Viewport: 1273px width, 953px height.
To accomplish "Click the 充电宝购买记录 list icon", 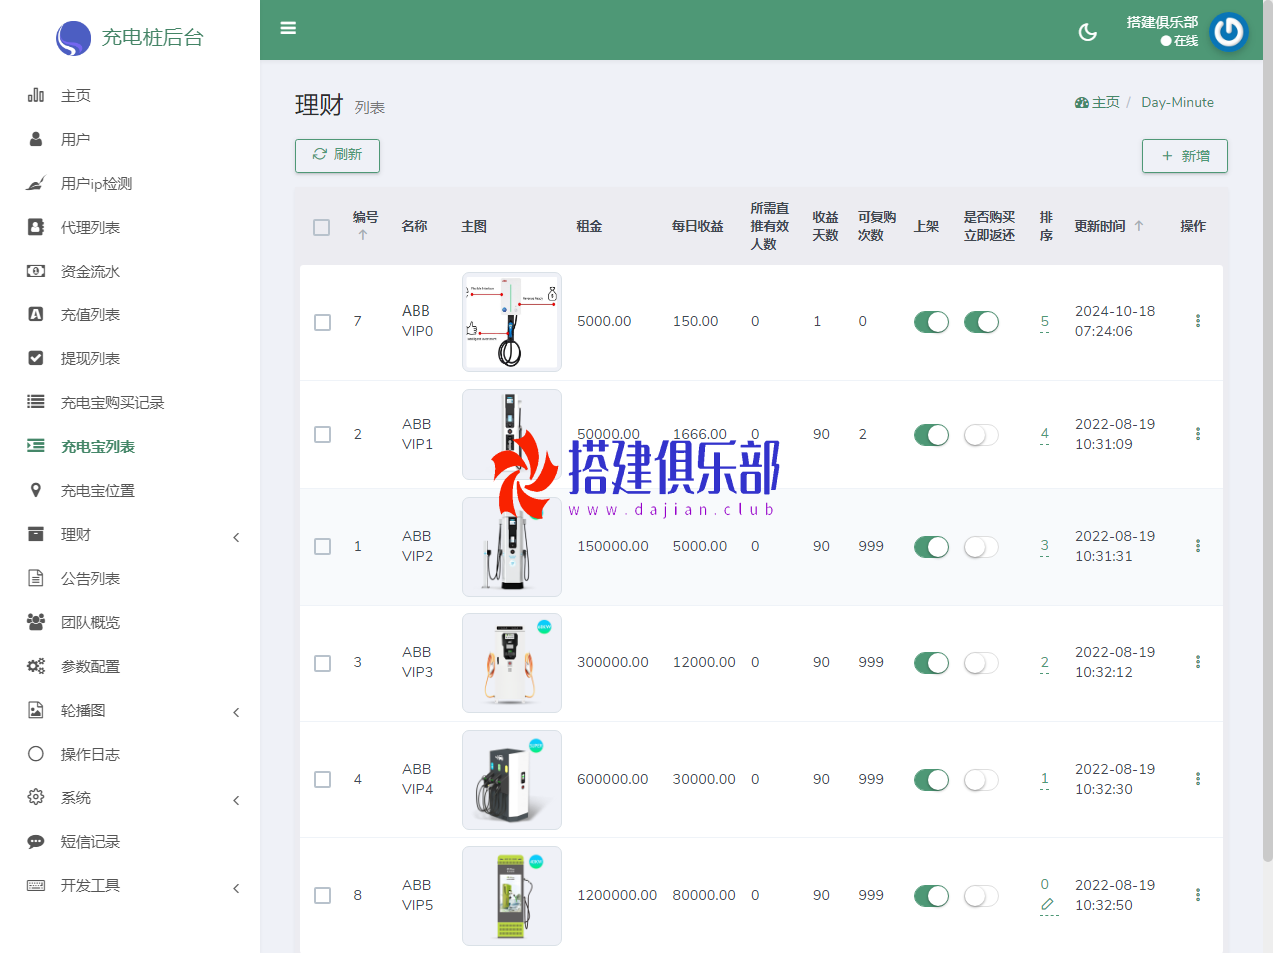I will coord(36,402).
